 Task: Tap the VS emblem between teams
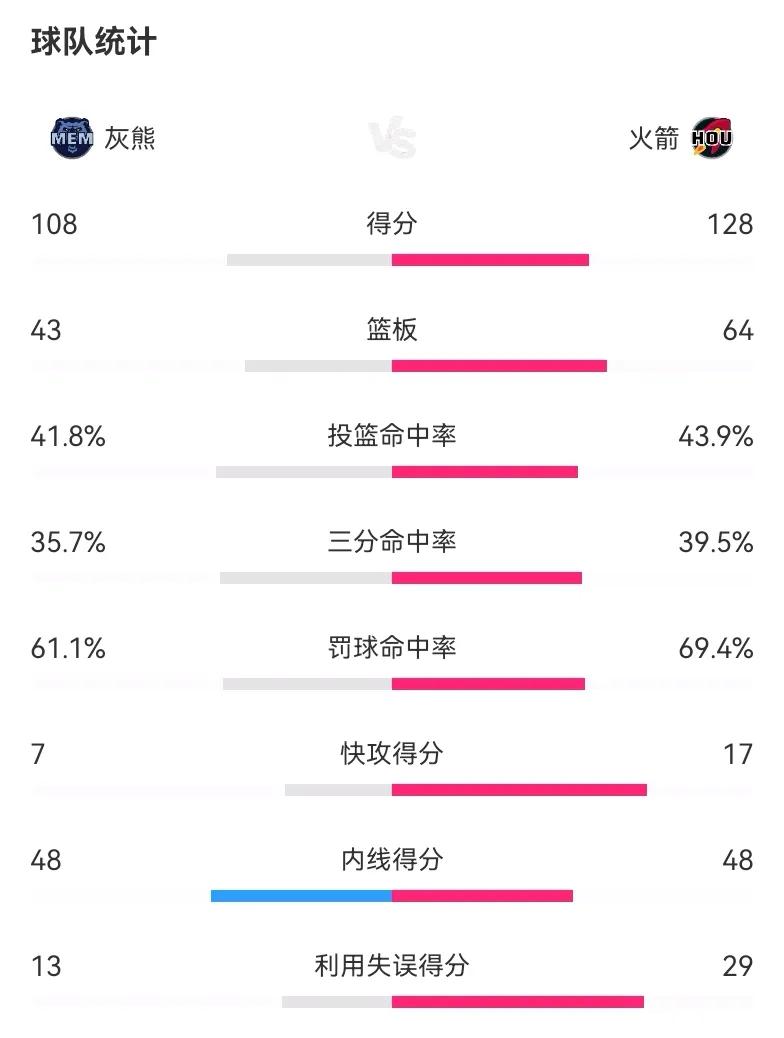pos(392,138)
